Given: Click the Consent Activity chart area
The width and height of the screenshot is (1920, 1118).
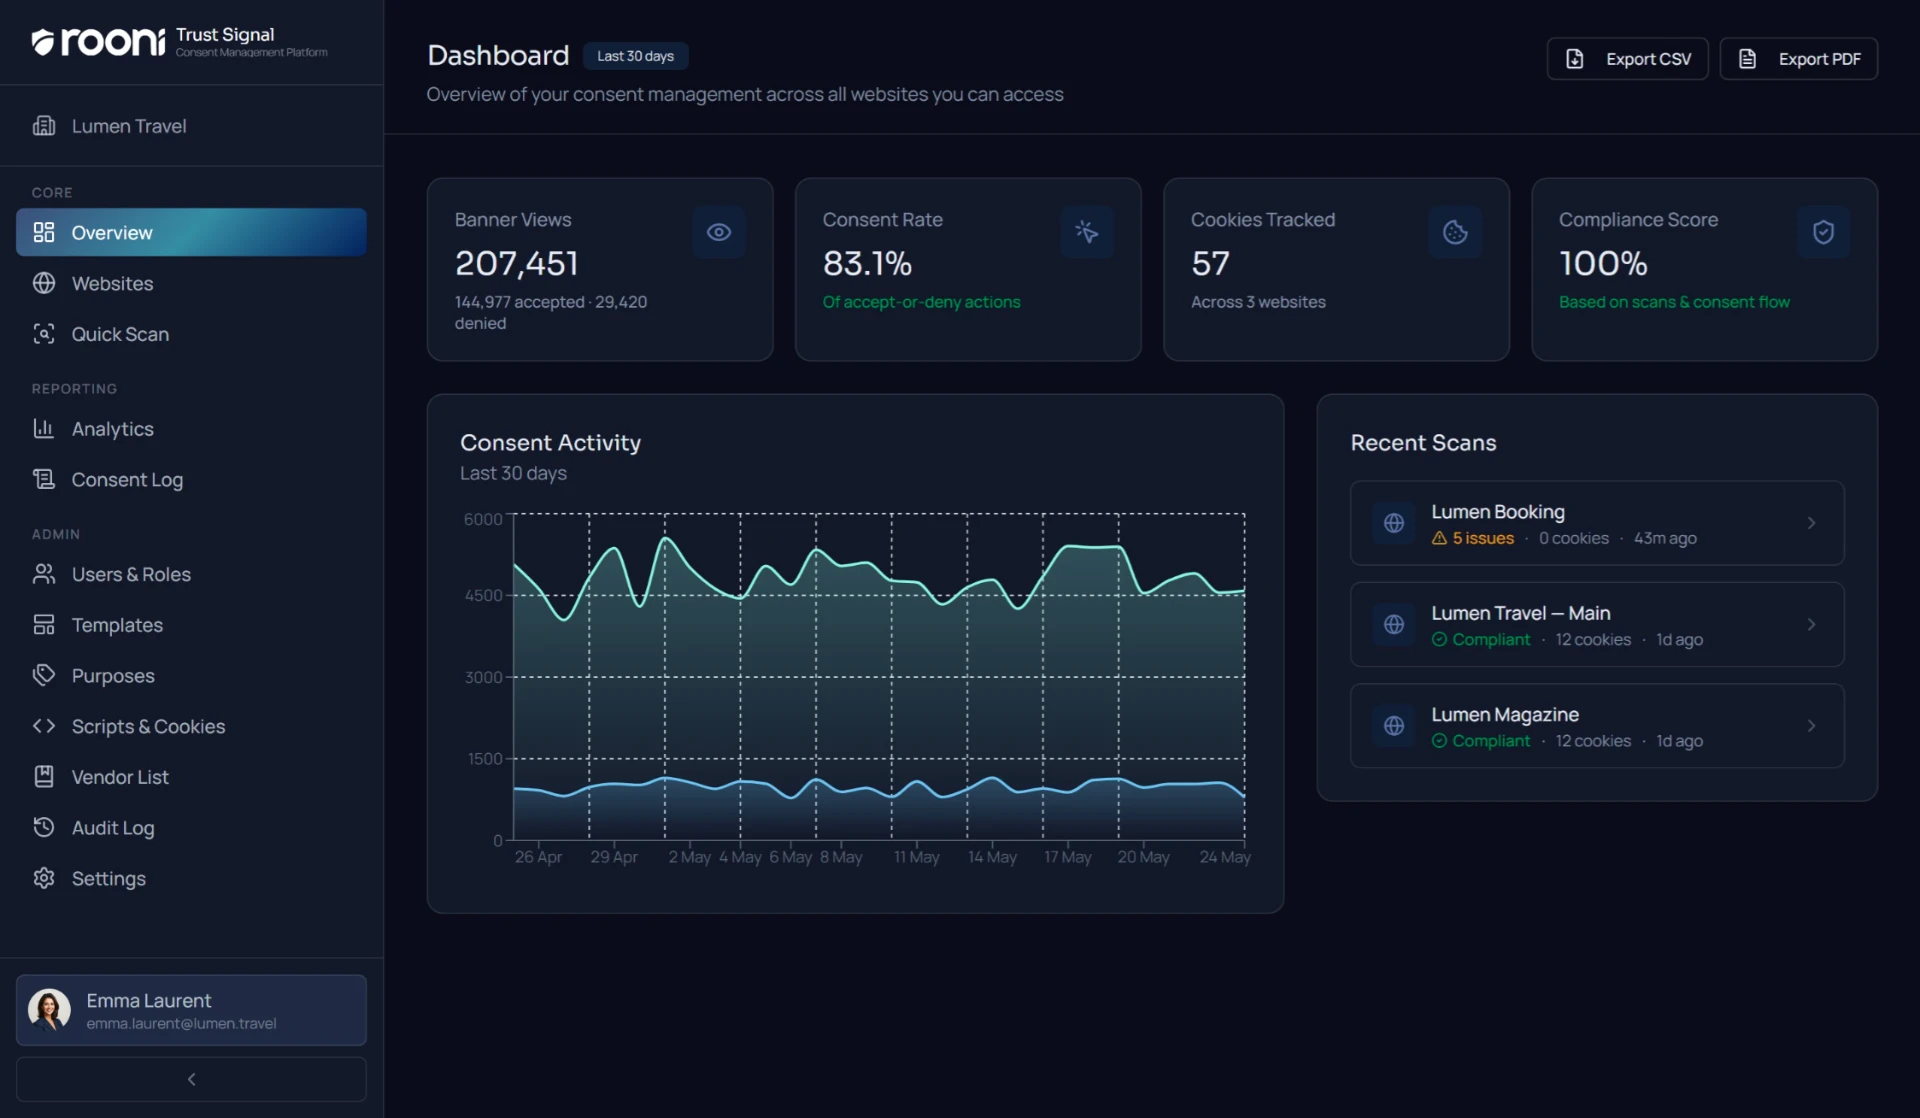Looking at the screenshot, I should 878,676.
